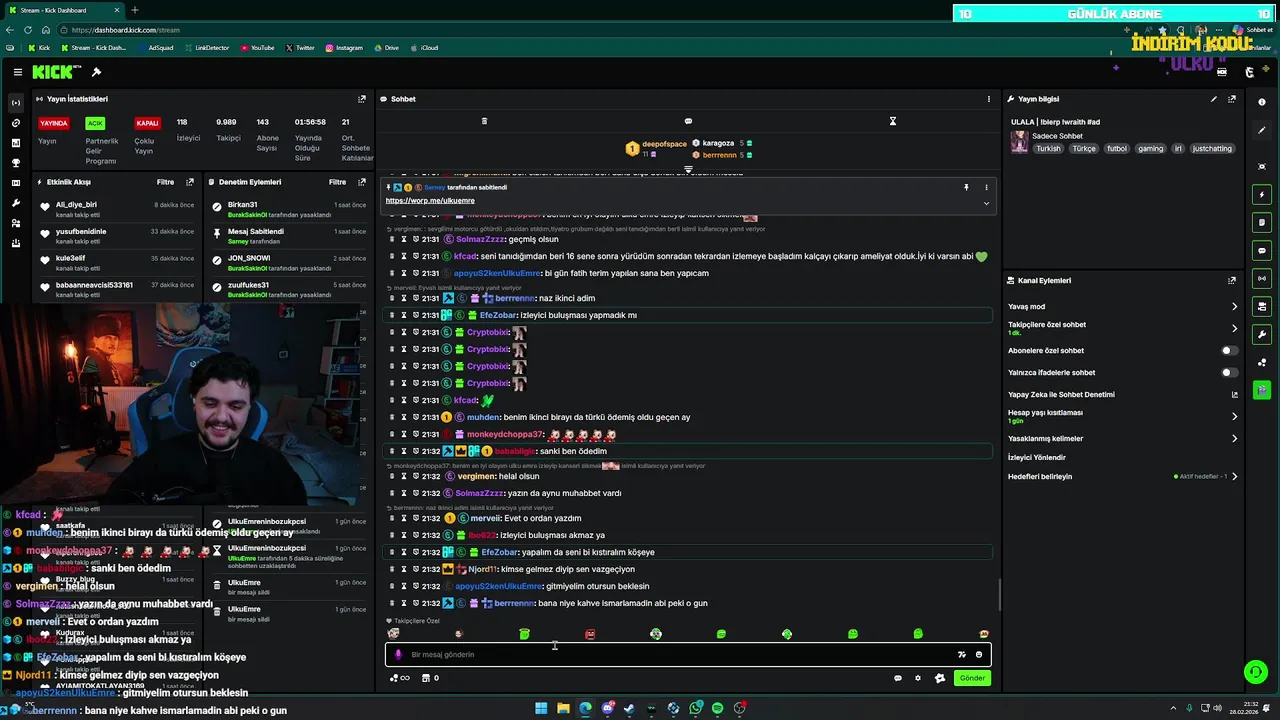The image size is (1280, 720).
Task: Open the community users icon in the left sidebar
Action: 15,223
